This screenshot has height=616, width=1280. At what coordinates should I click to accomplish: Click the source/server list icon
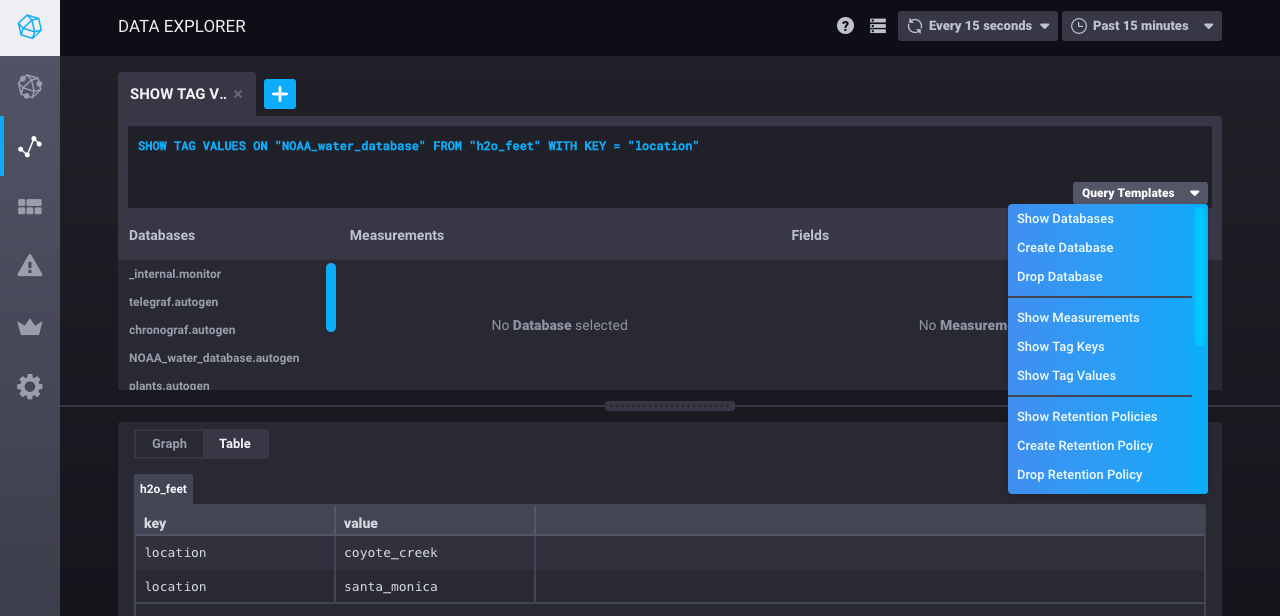point(878,26)
